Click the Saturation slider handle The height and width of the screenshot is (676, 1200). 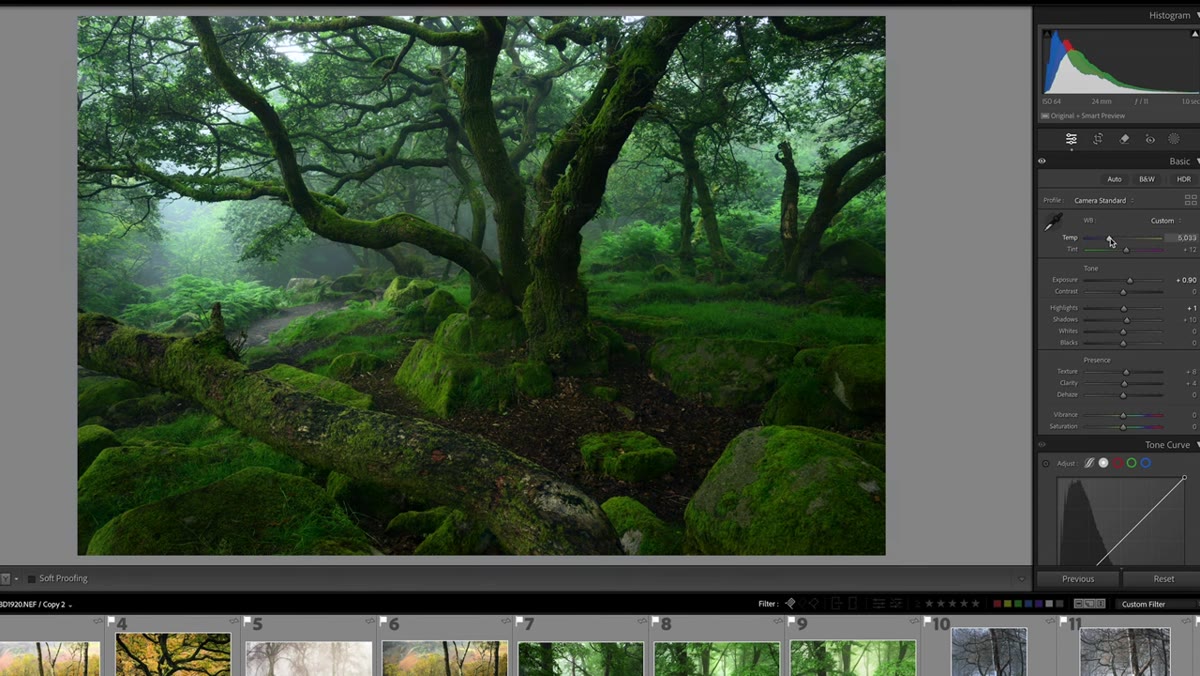tap(1123, 427)
